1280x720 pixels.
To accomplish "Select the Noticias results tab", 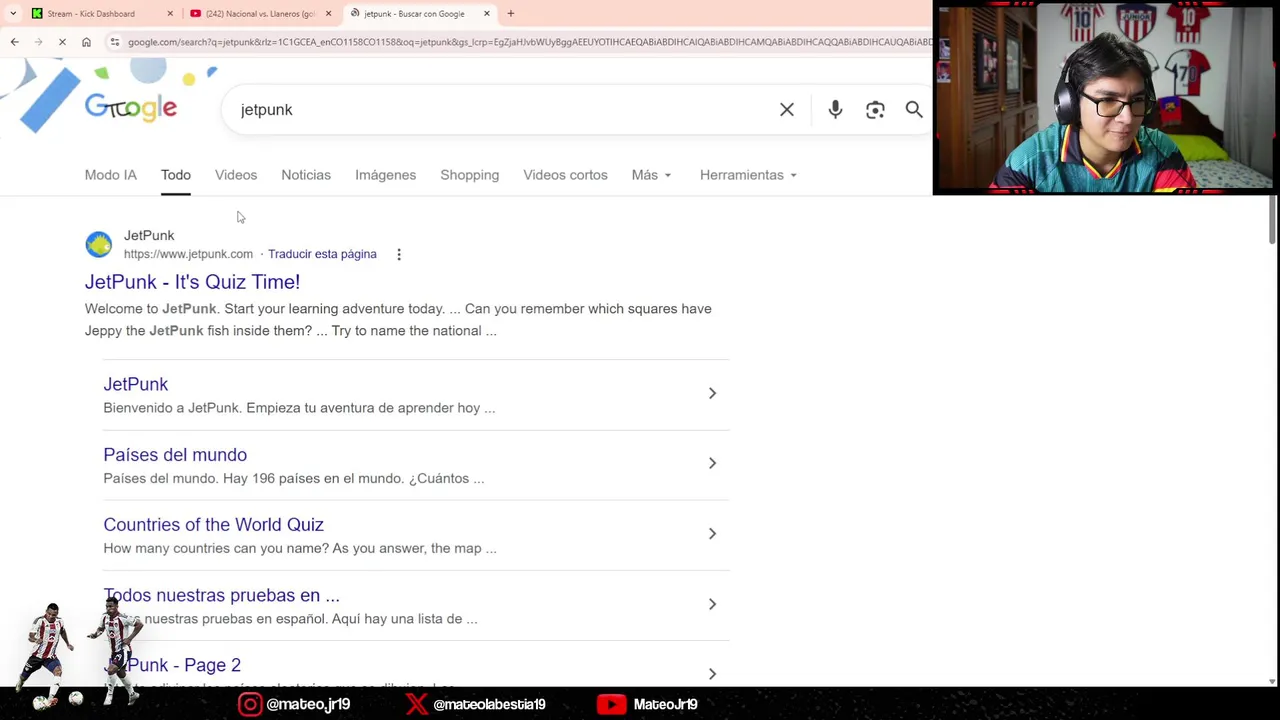I will 306,175.
